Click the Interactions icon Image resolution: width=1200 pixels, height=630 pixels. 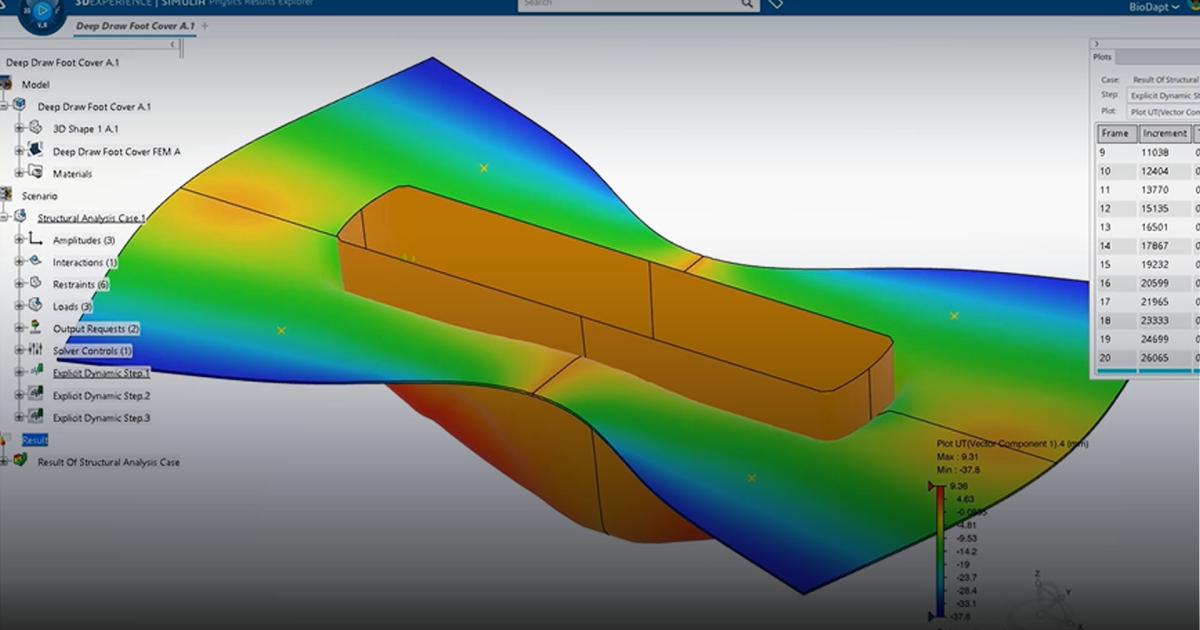tap(36, 261)
